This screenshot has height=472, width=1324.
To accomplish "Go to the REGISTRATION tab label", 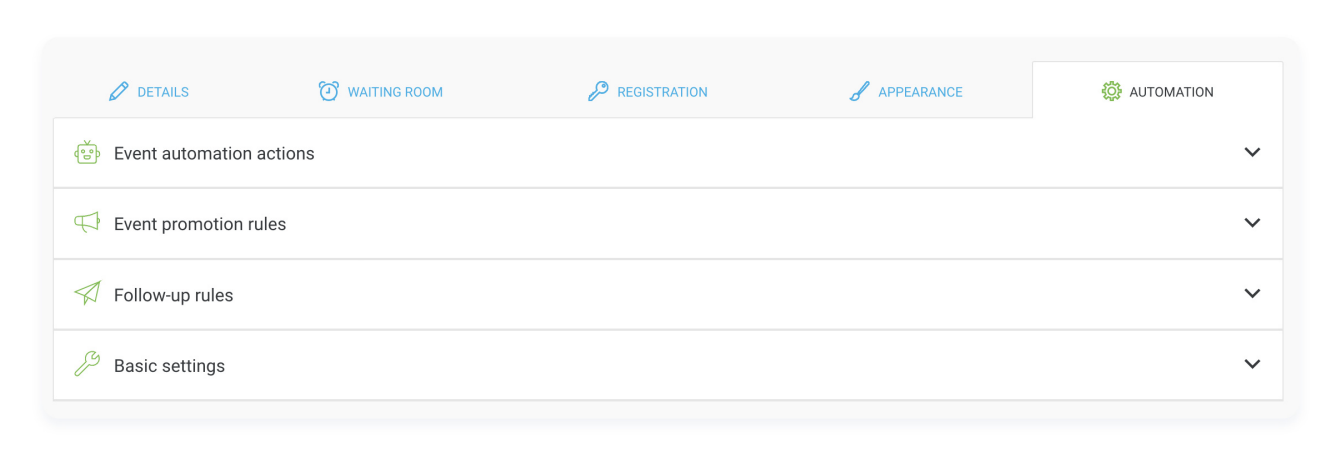I will pos(662,92).
